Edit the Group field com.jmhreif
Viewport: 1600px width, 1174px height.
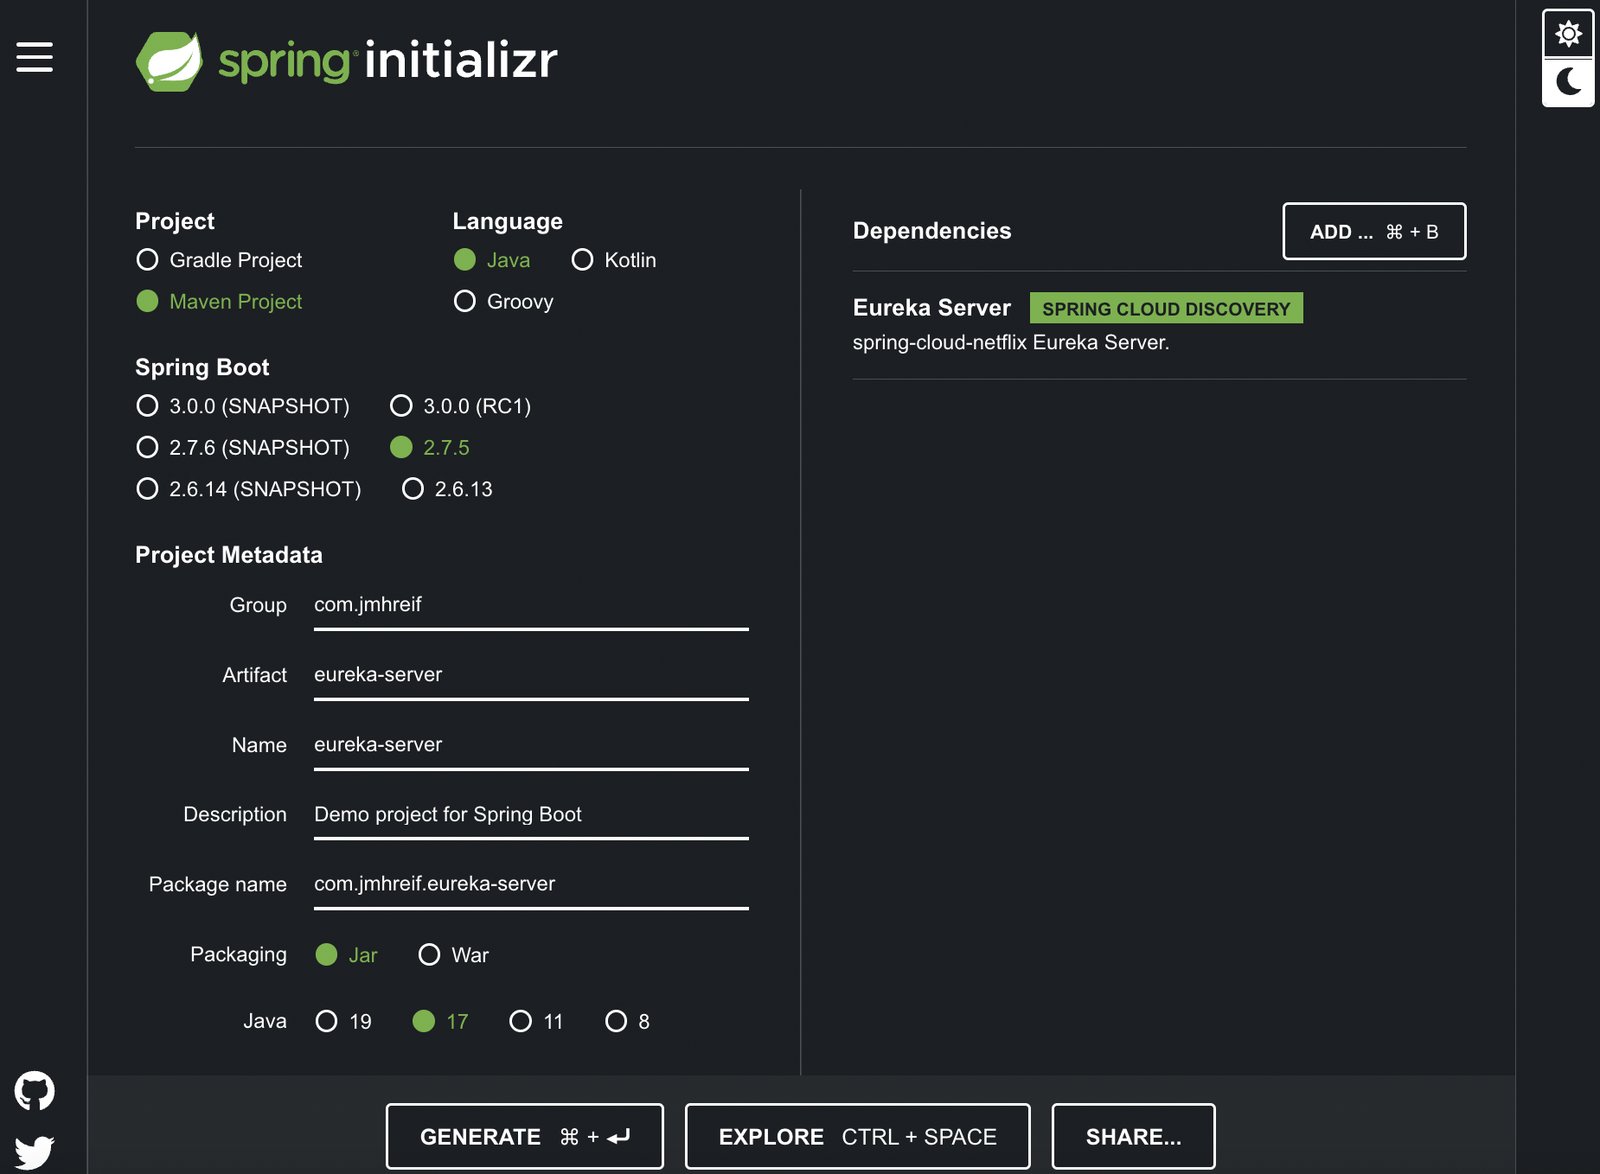pos(531,605)
